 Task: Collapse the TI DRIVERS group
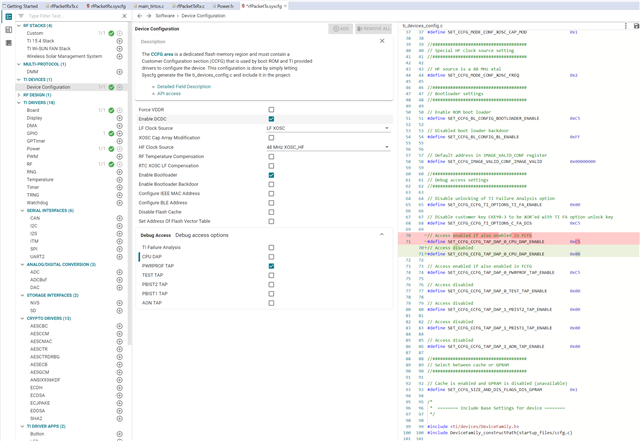tap(19, 103)
